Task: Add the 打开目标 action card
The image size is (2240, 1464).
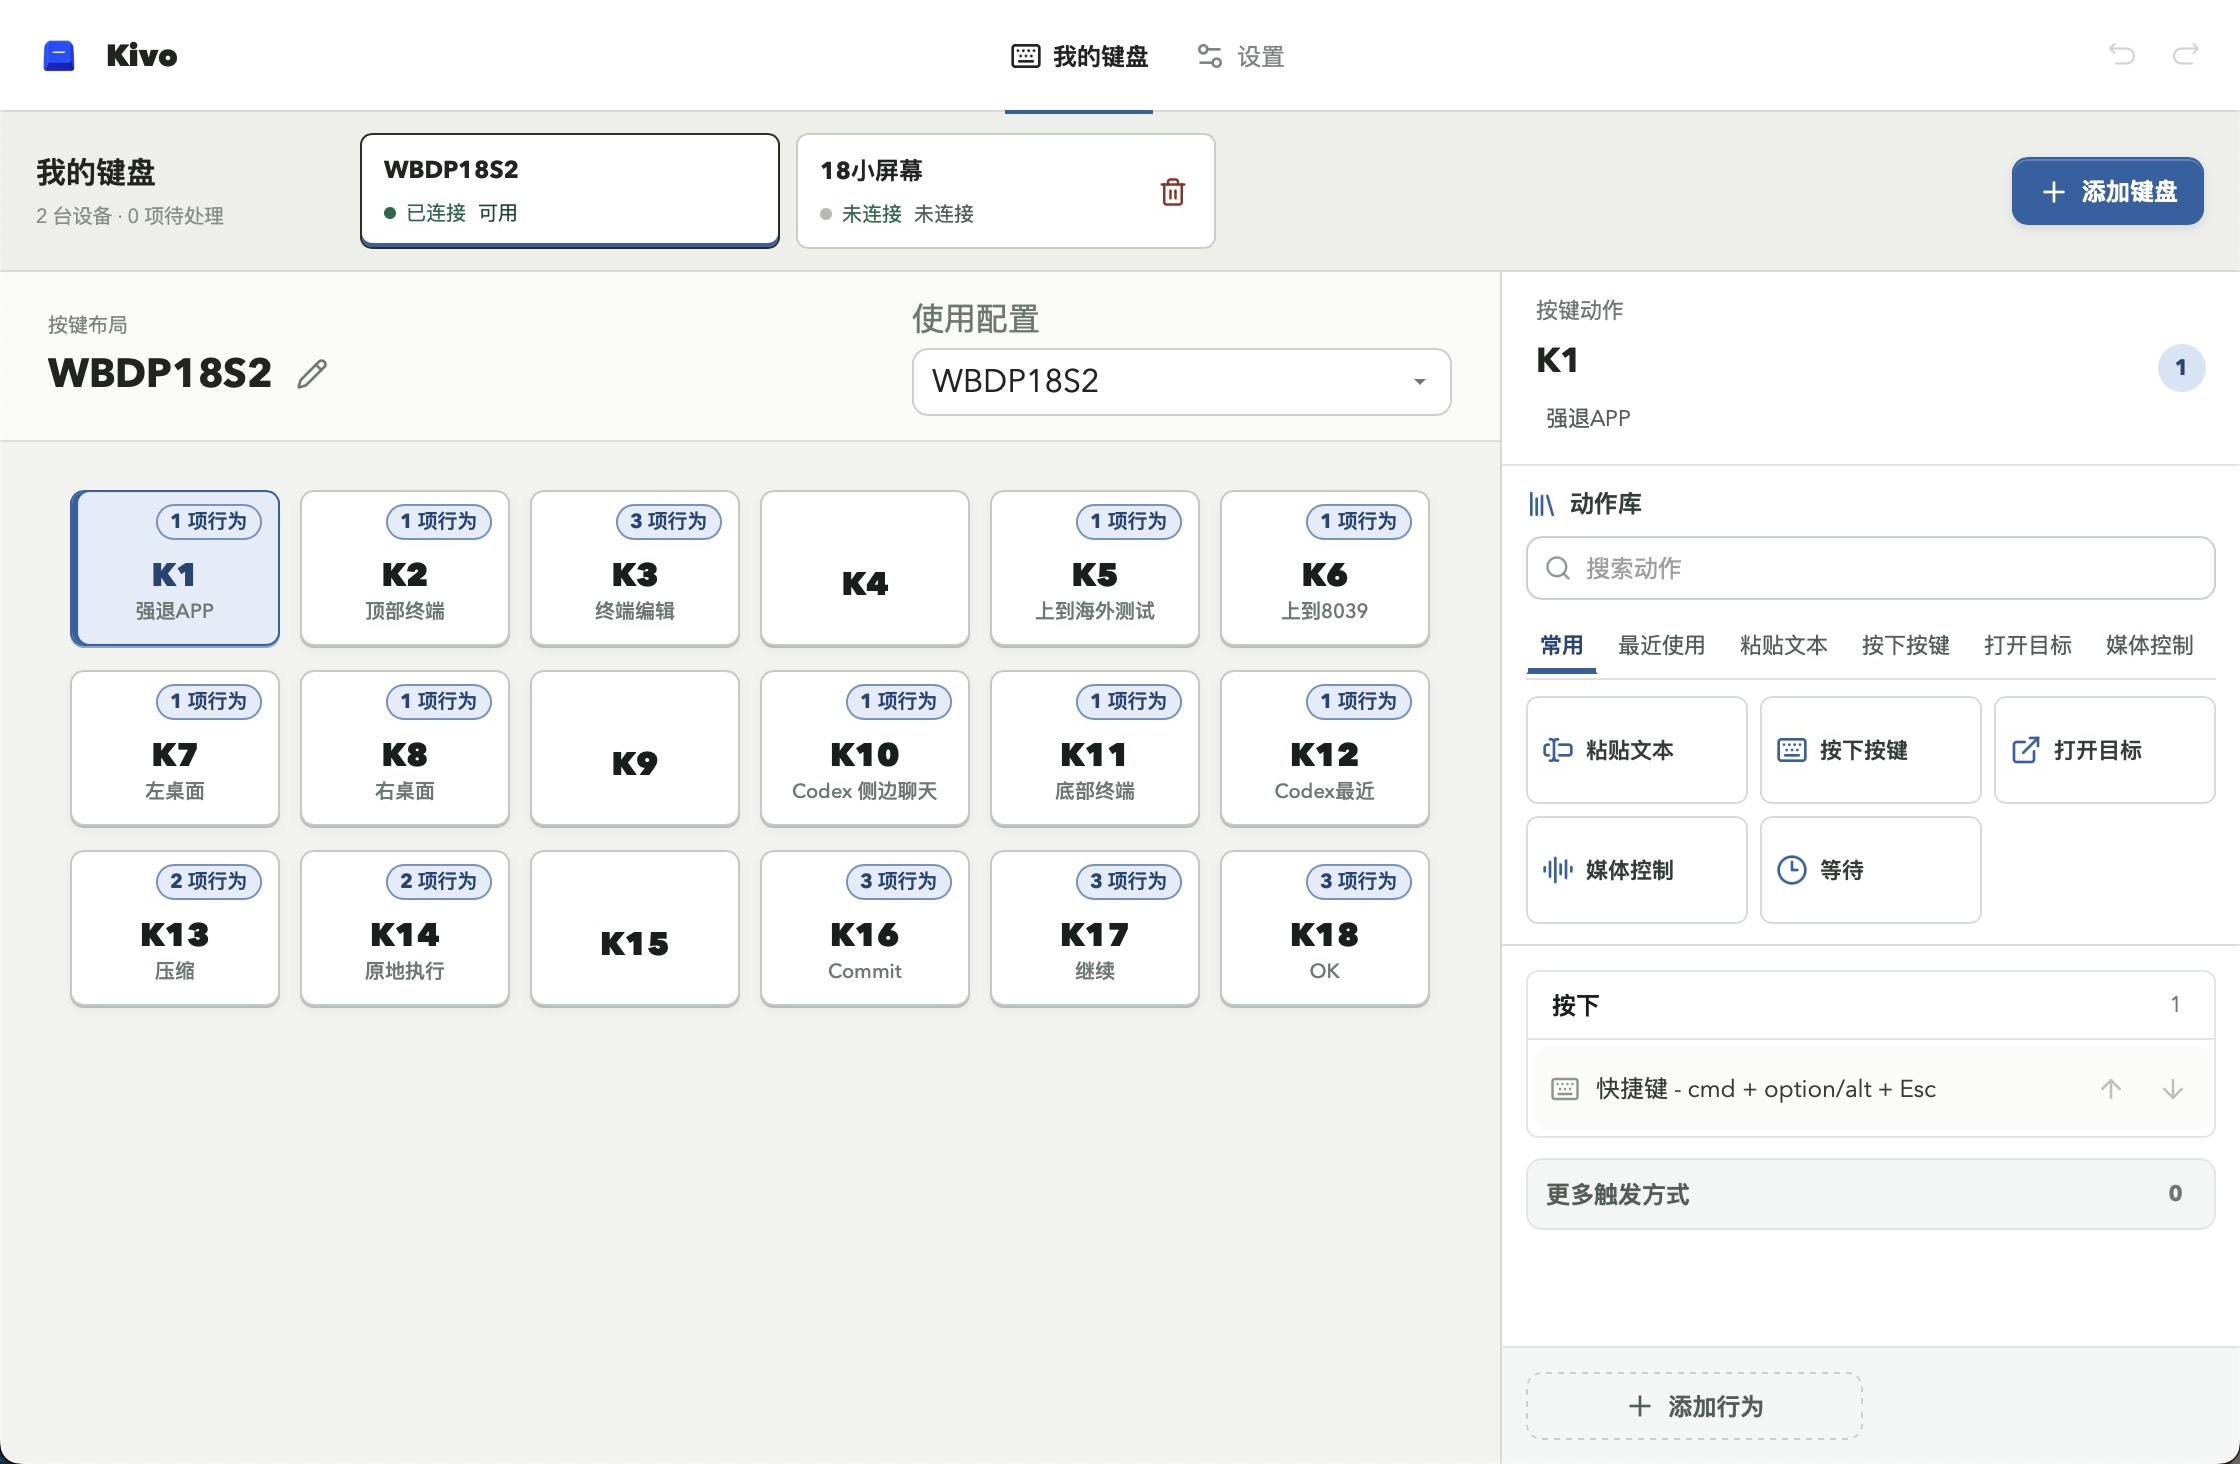Action: coord(2104,750)
